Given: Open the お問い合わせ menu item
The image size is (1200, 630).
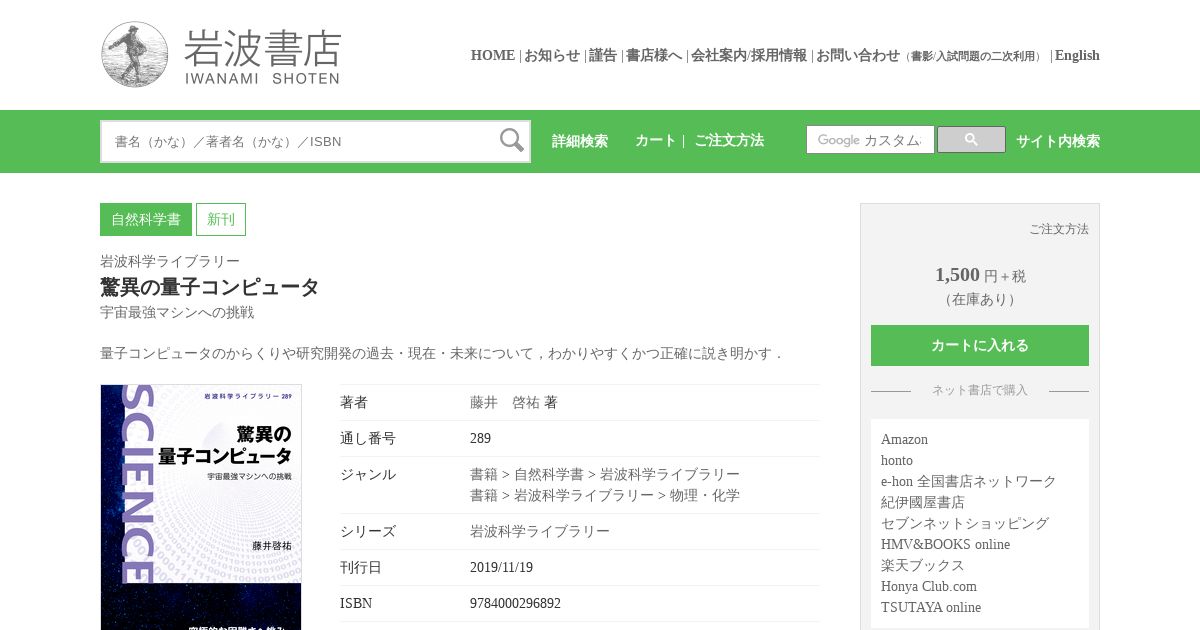Looking at the screenshot, I should (858, 56).
